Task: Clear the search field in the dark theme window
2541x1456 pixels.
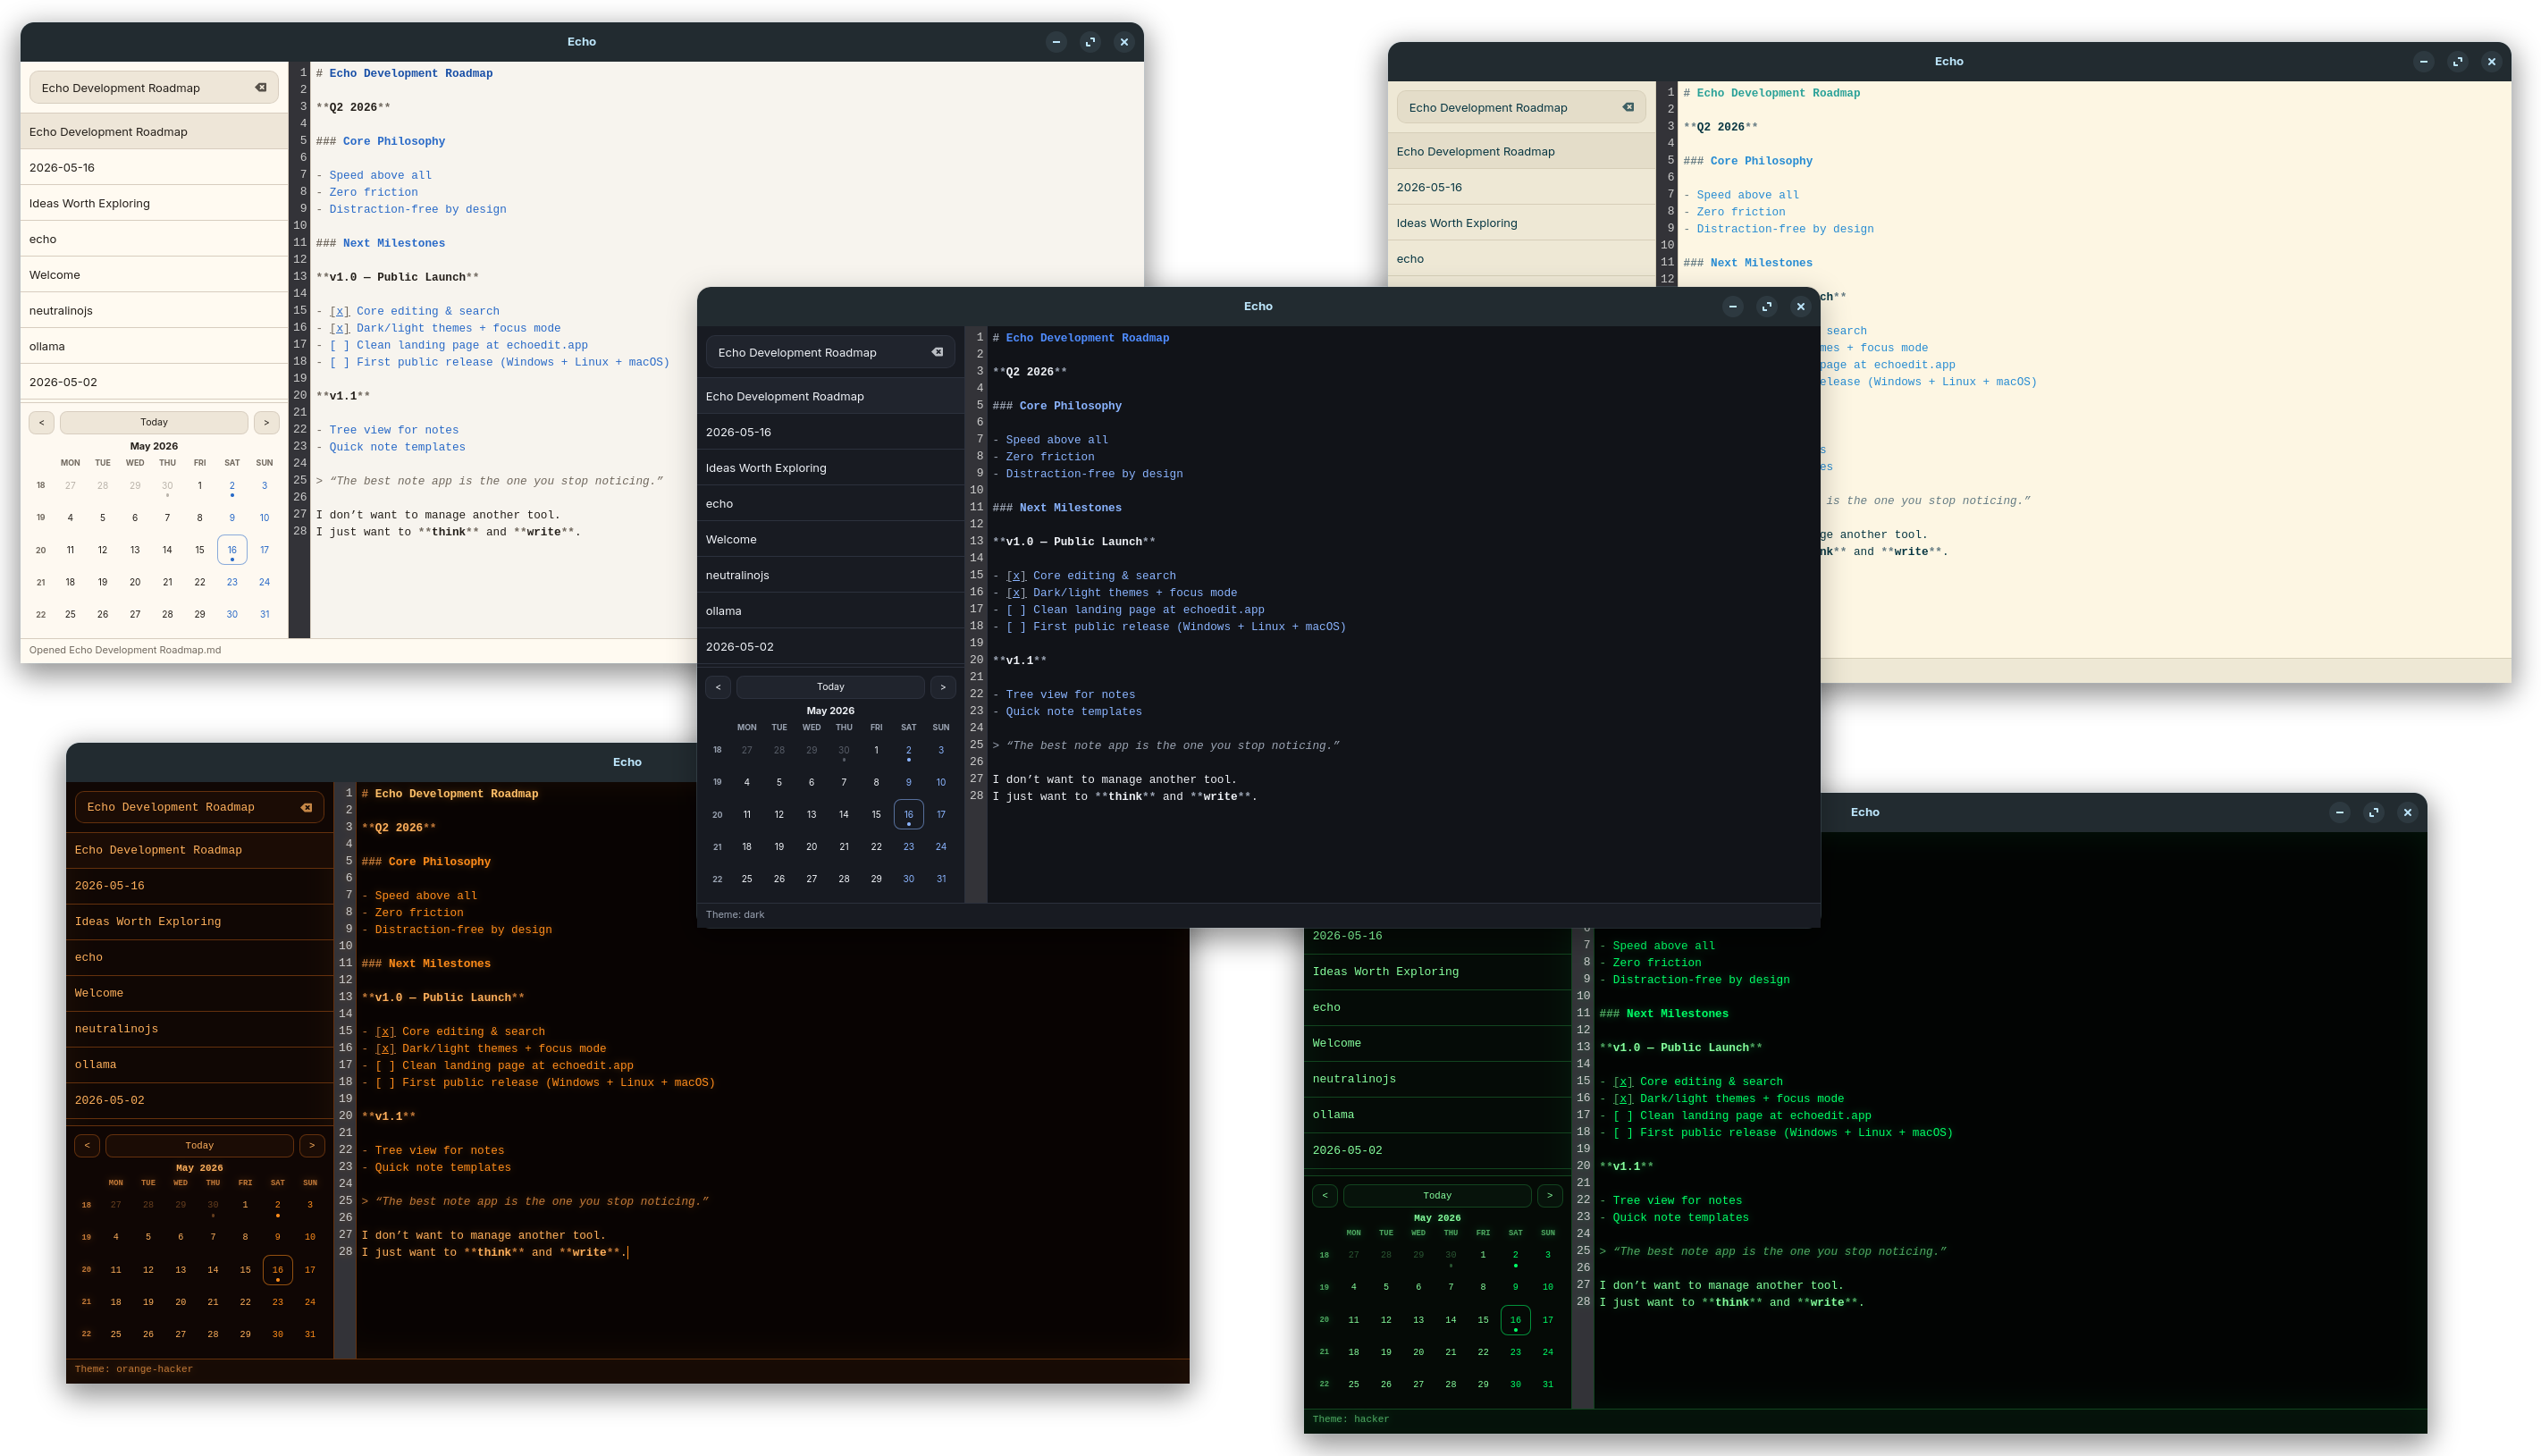Action: pos(937,352)
